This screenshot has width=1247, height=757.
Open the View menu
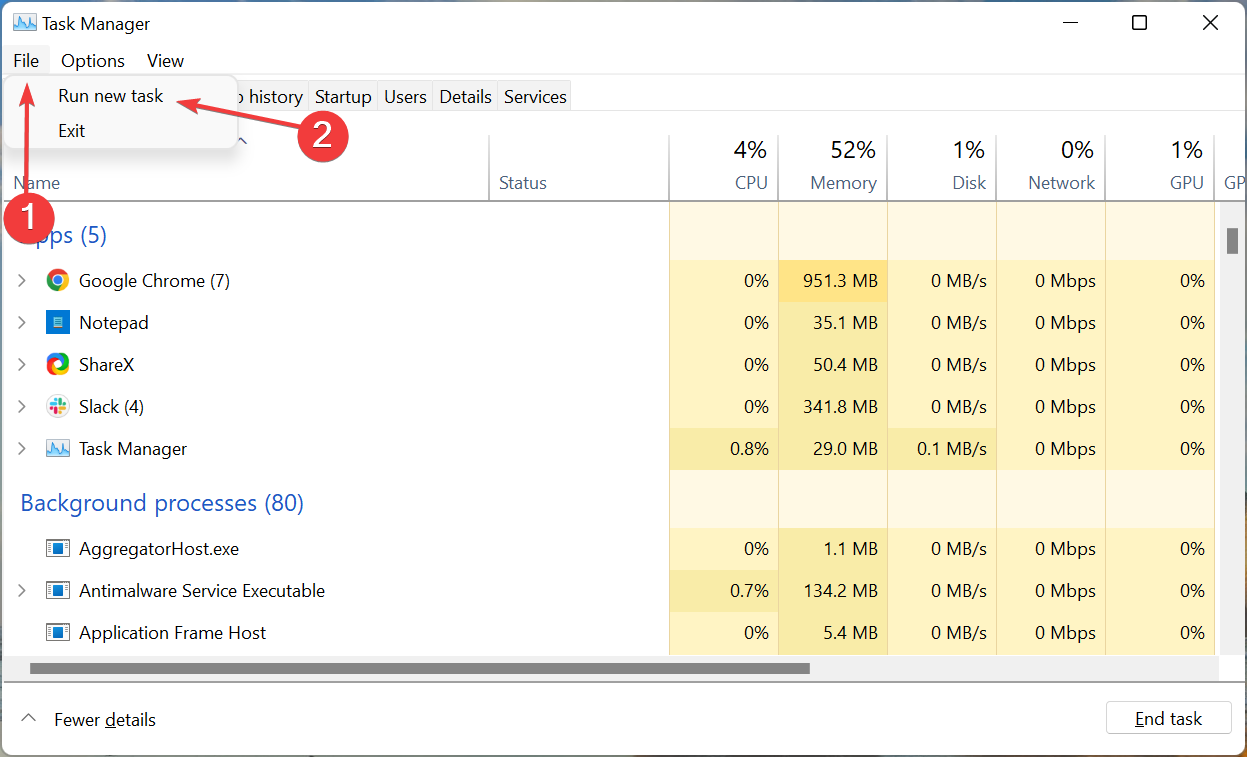164,60
